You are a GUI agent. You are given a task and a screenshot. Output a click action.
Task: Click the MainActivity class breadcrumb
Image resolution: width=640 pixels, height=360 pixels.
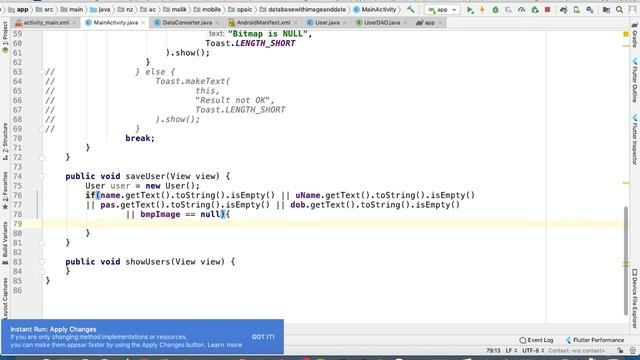(x=375, y=9)
